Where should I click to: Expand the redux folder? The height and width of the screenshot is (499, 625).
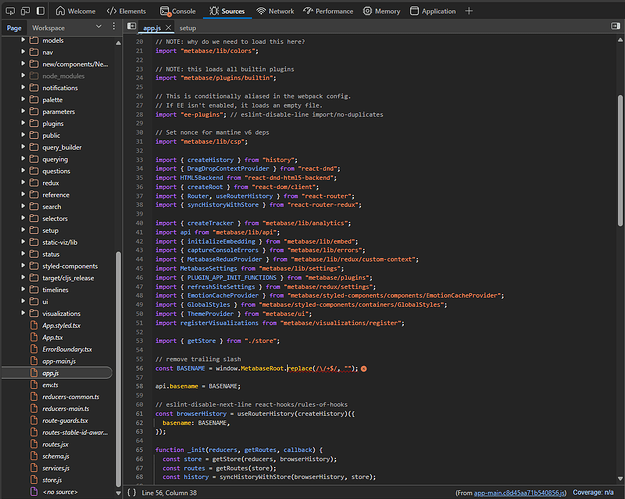click(x=23, y=183)
